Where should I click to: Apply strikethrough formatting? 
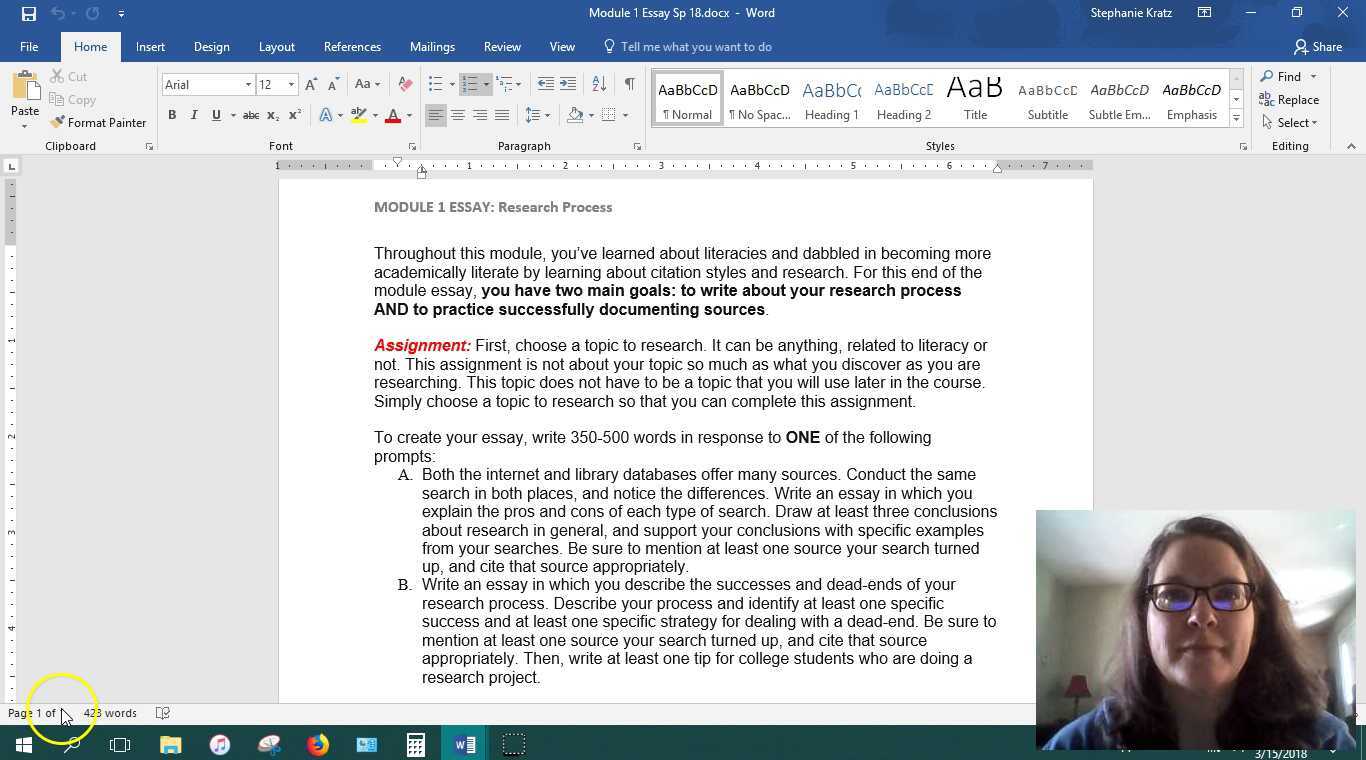tap(251, 115)
